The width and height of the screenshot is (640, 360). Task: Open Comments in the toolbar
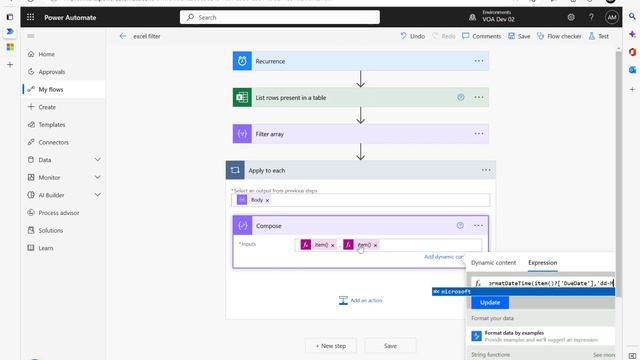click(482, 36)
